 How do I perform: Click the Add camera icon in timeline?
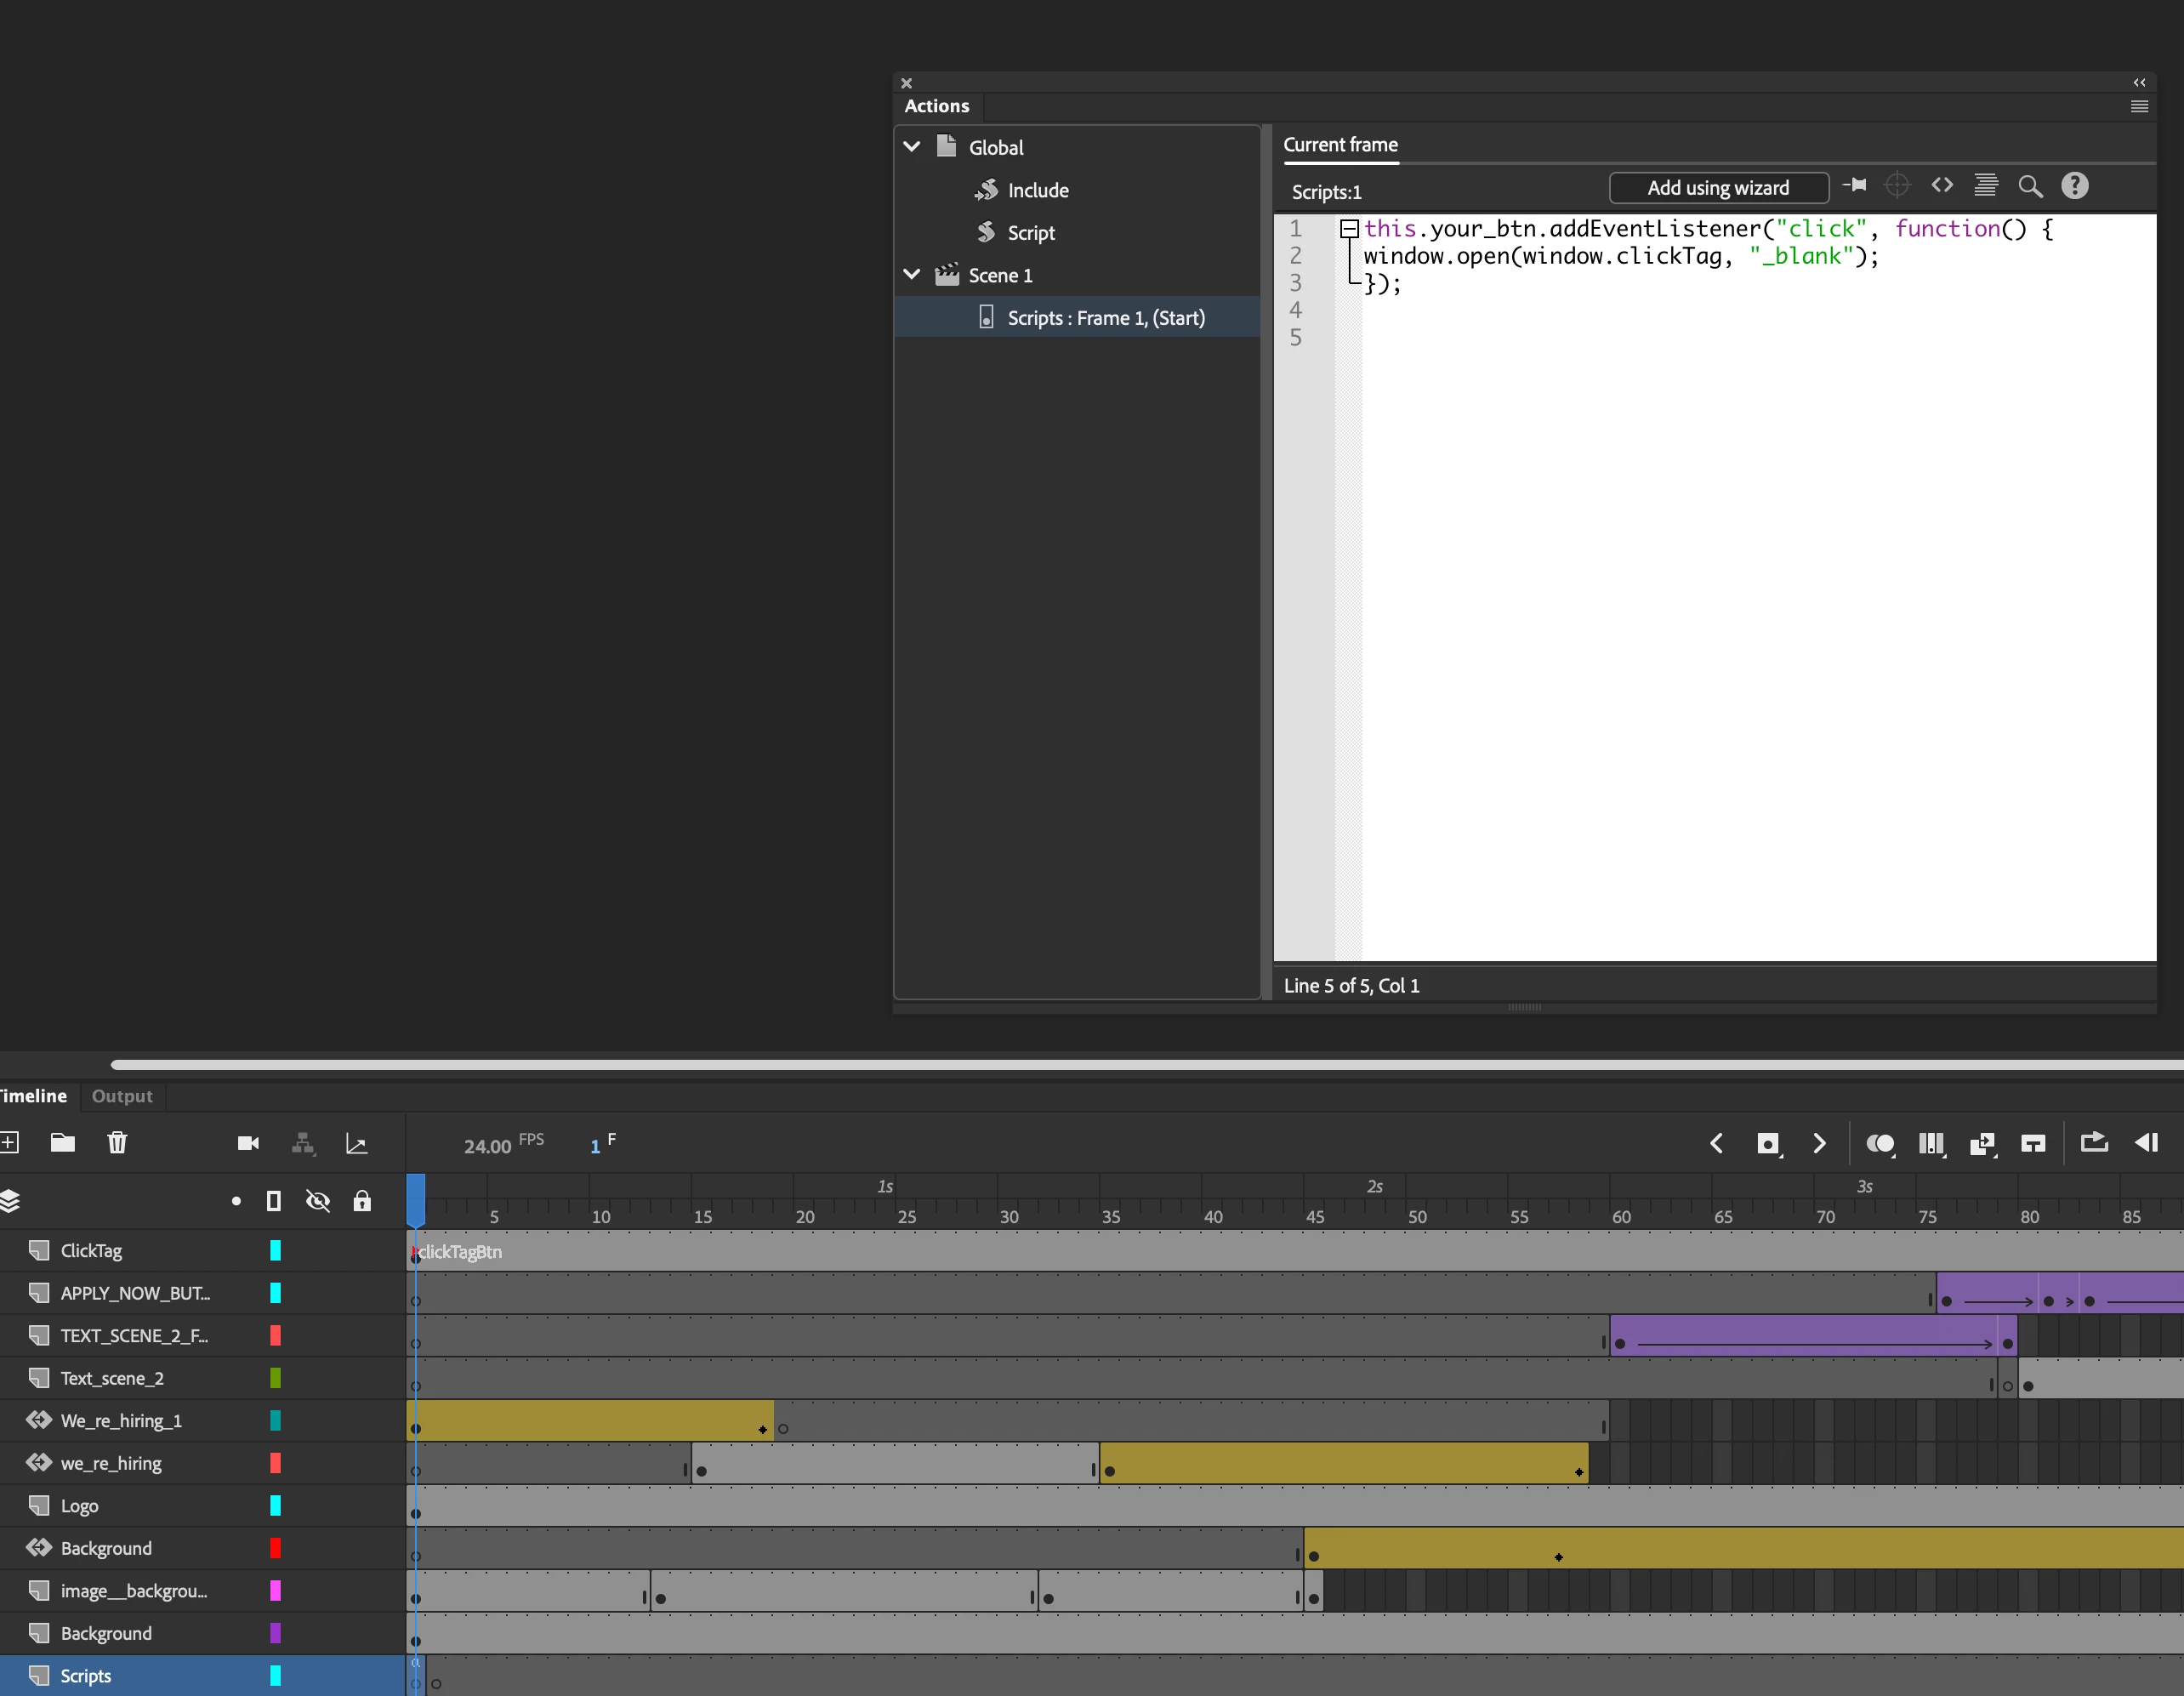248,1143
